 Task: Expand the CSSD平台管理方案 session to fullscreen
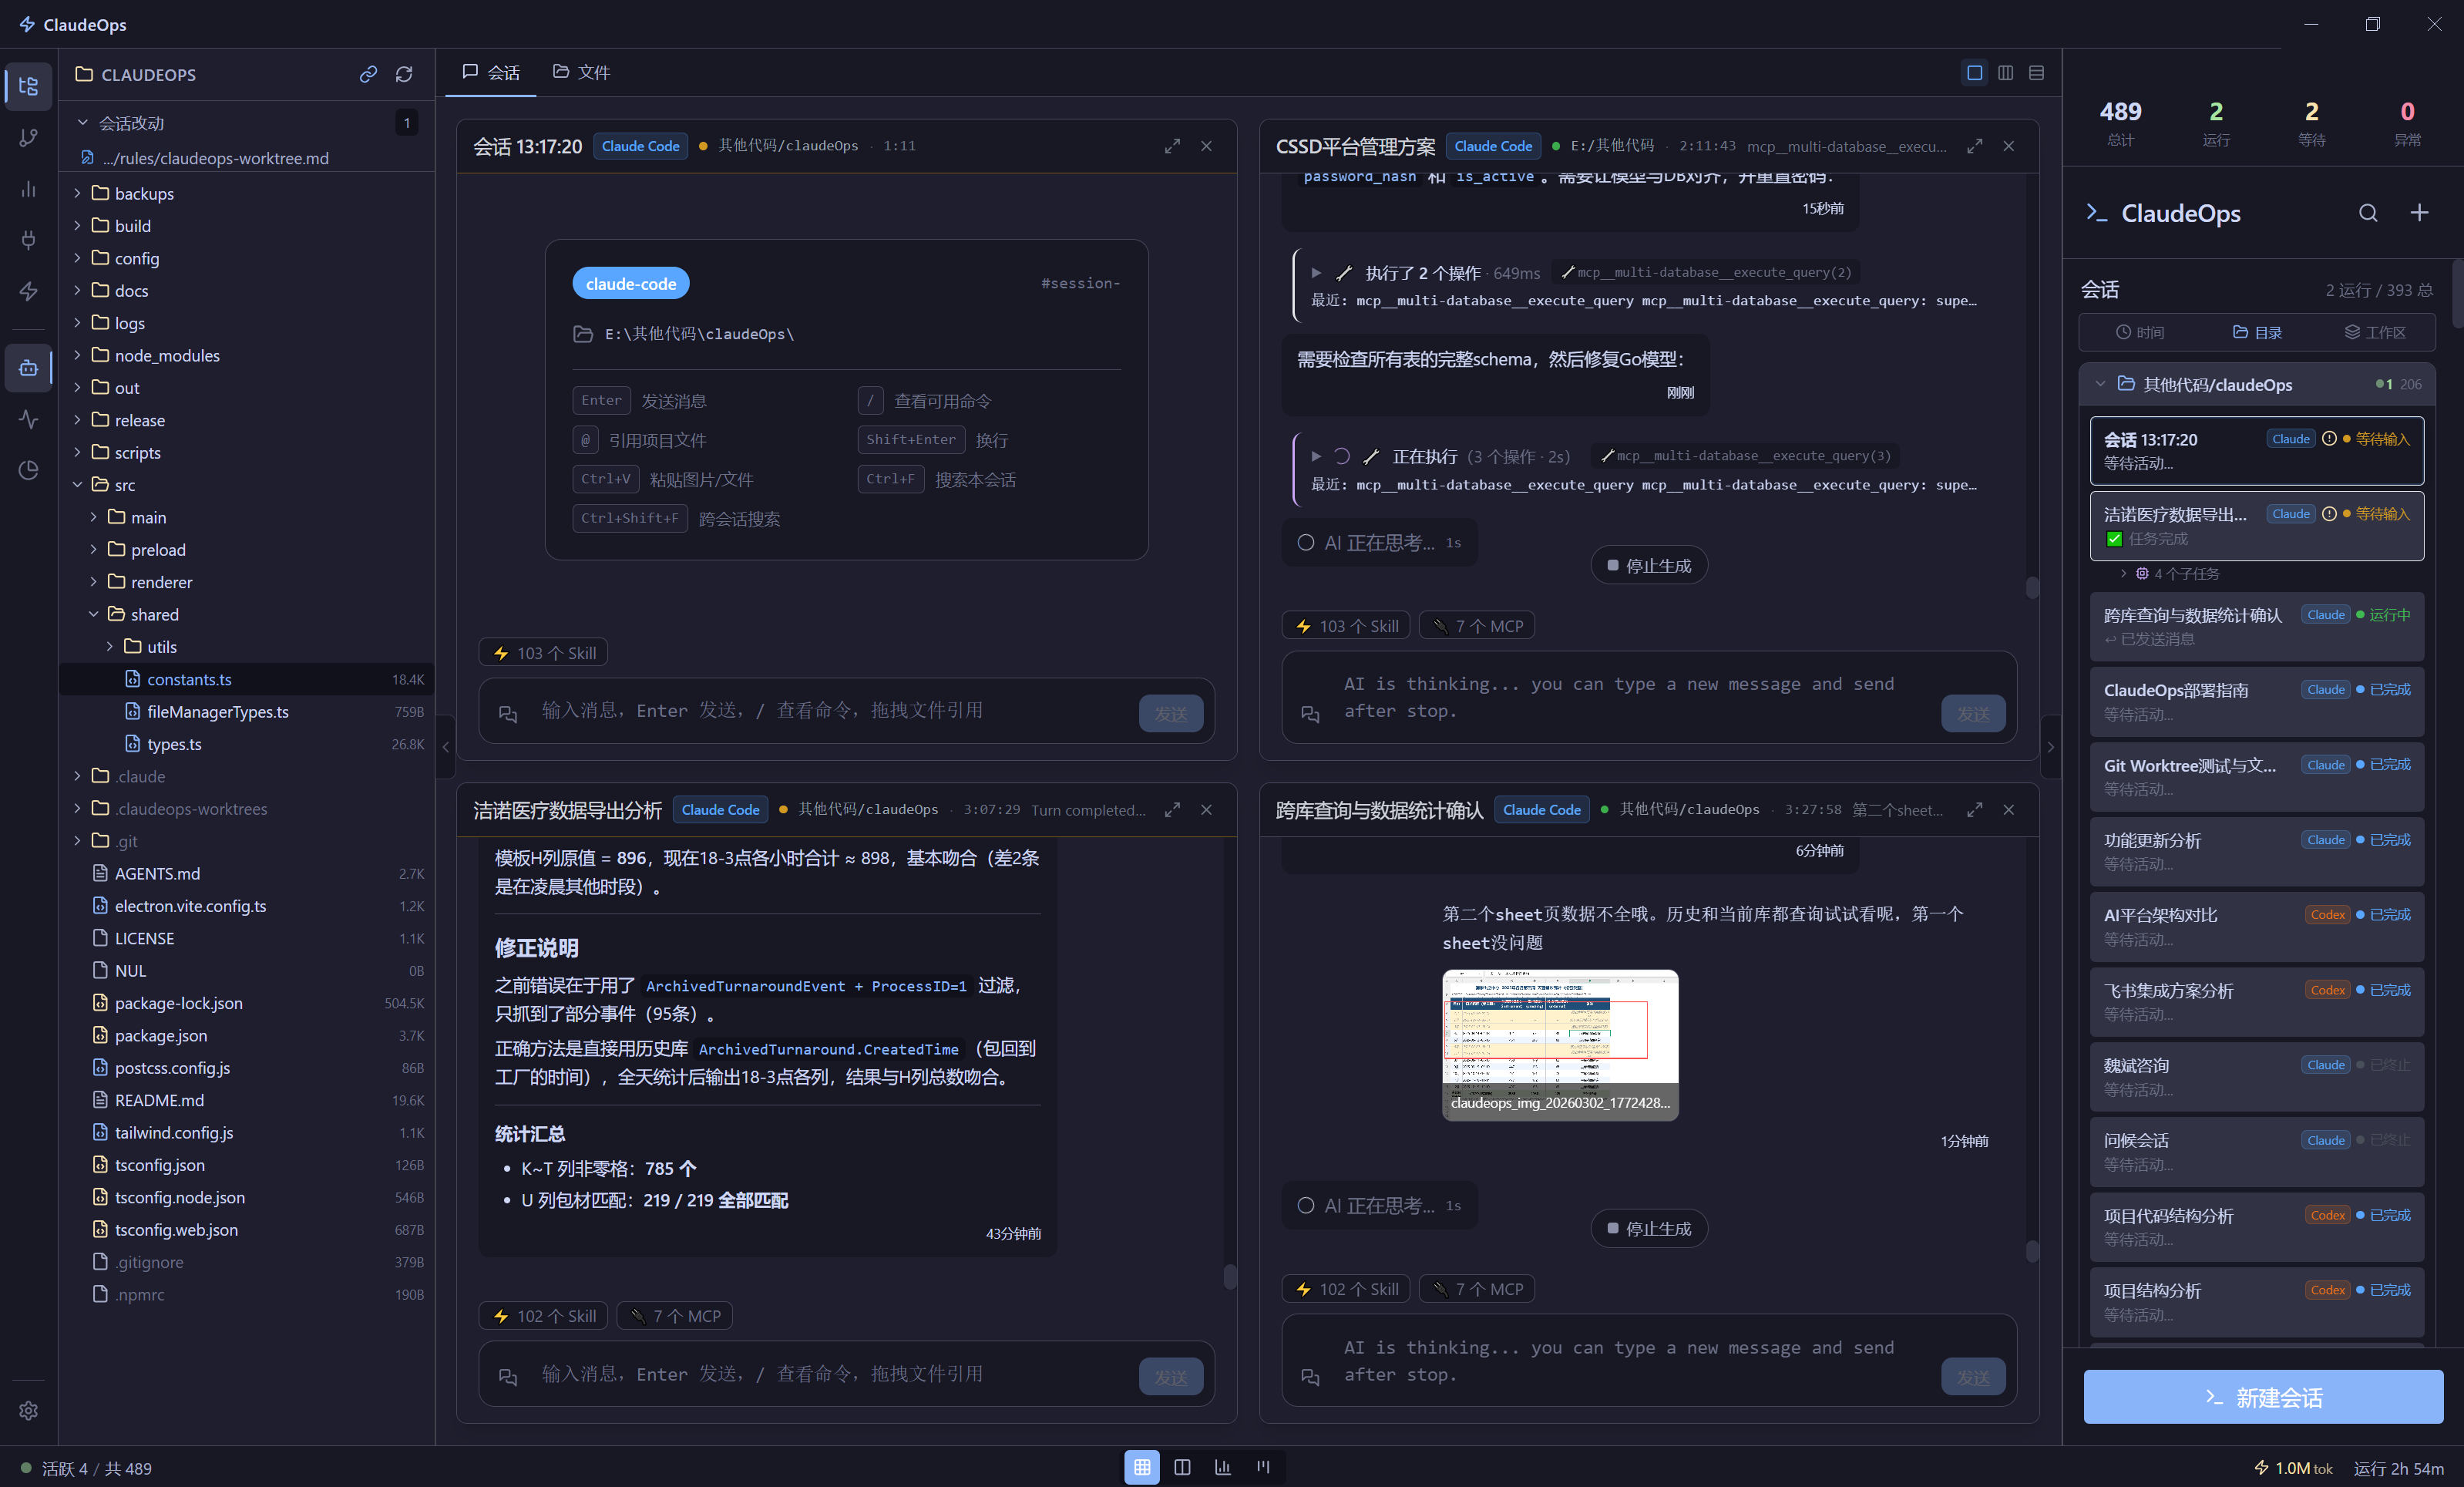(1974, 146)
